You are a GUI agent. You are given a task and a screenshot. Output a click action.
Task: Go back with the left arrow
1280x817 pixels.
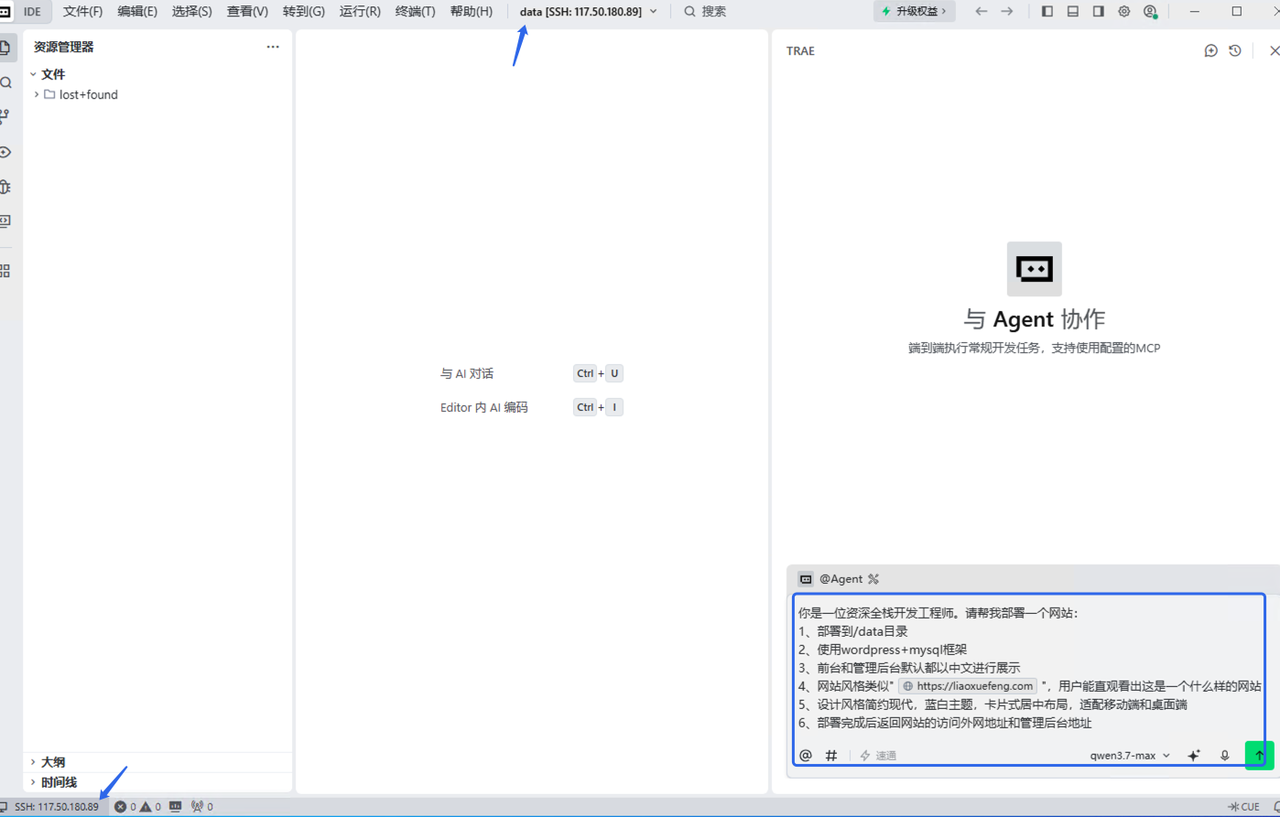pos(981,11)
